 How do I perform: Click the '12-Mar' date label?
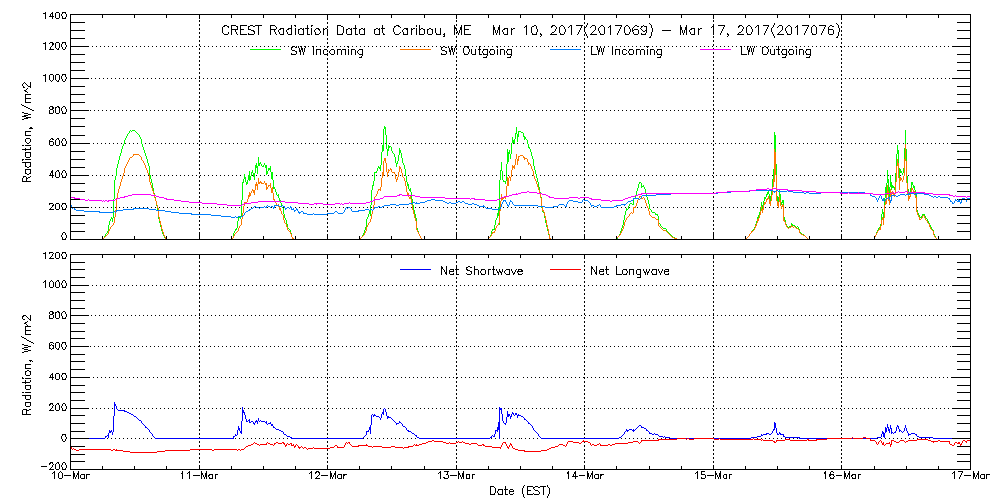pyautogui.click(x=328, y=477)
